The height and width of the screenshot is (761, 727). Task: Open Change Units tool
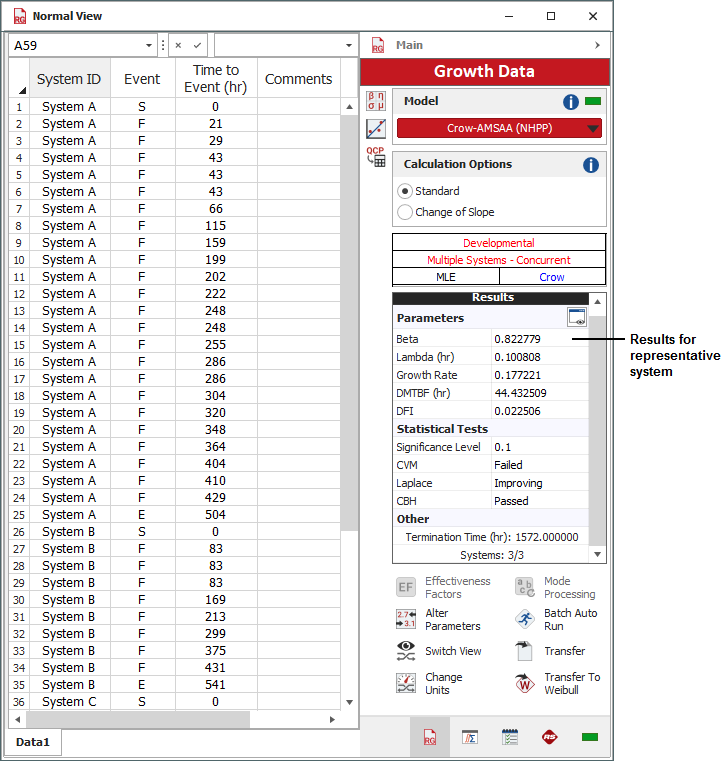click(406, 683)
